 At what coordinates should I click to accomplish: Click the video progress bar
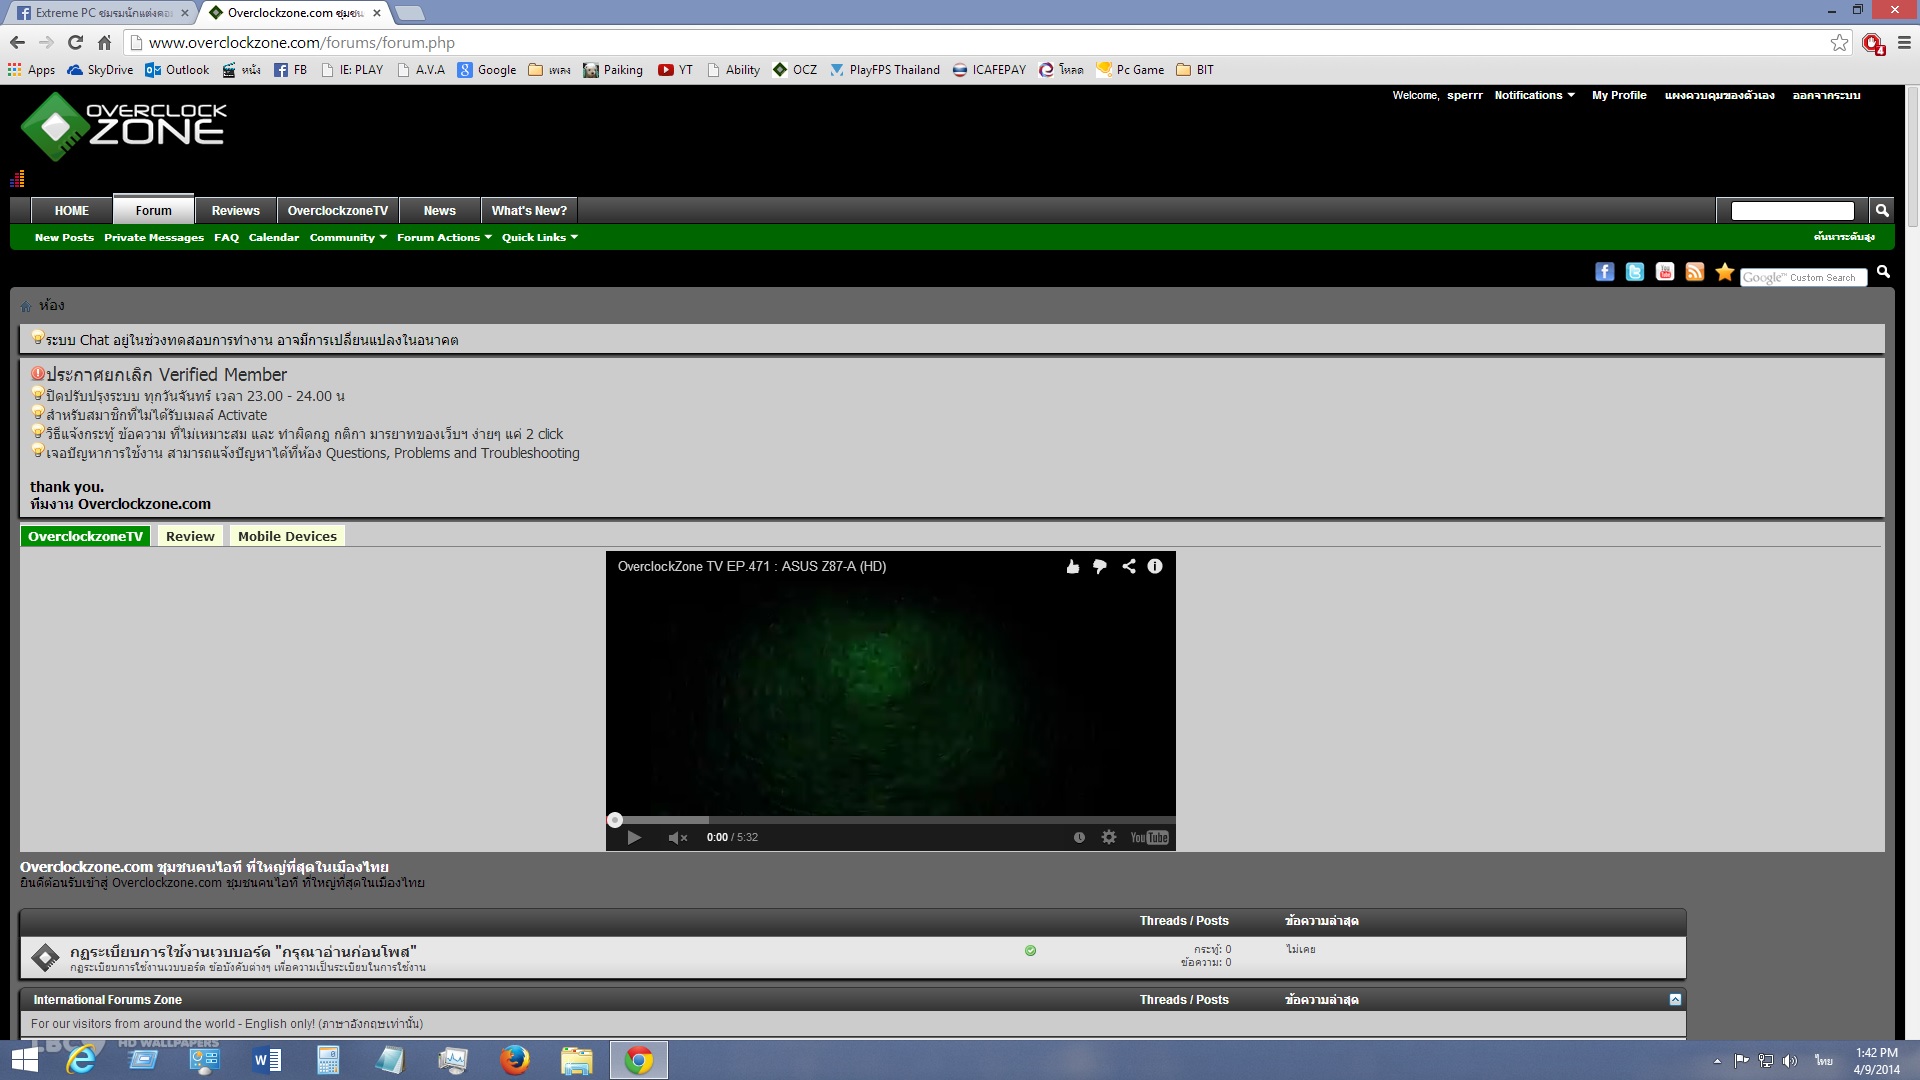890,819
